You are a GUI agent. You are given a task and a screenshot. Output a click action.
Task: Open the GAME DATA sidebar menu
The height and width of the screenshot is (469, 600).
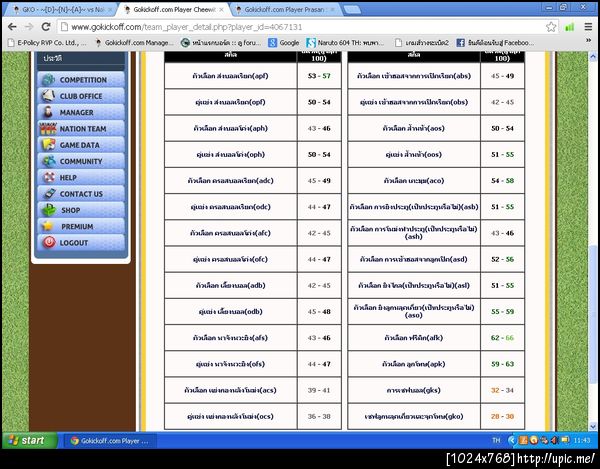(x=81, y=145)
